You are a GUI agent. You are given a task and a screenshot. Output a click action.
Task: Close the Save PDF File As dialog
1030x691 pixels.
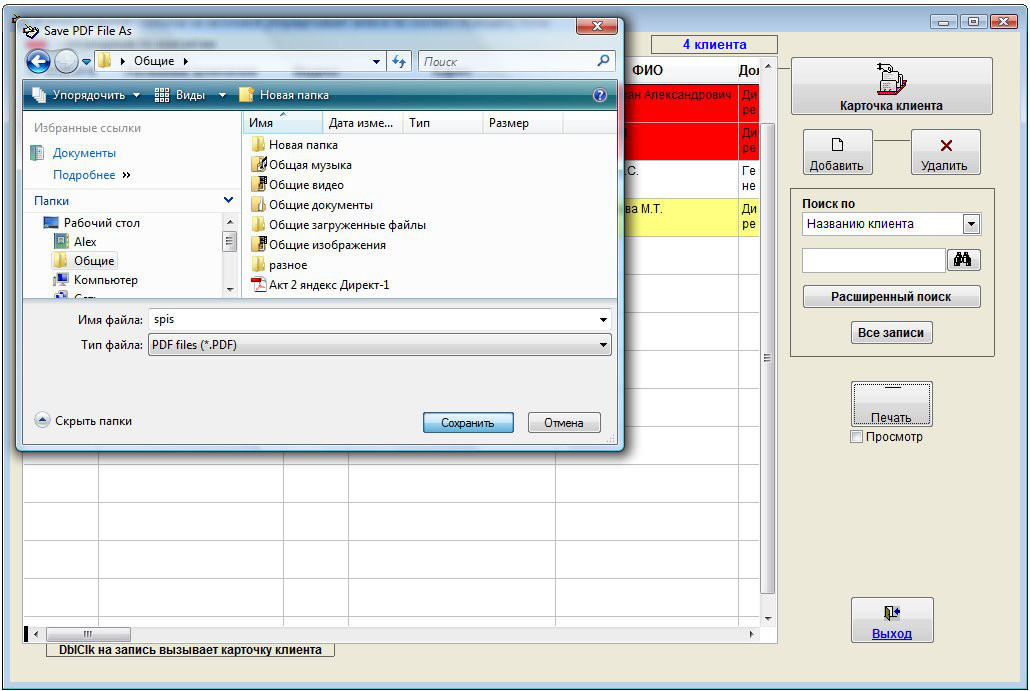tap(597, 26)
